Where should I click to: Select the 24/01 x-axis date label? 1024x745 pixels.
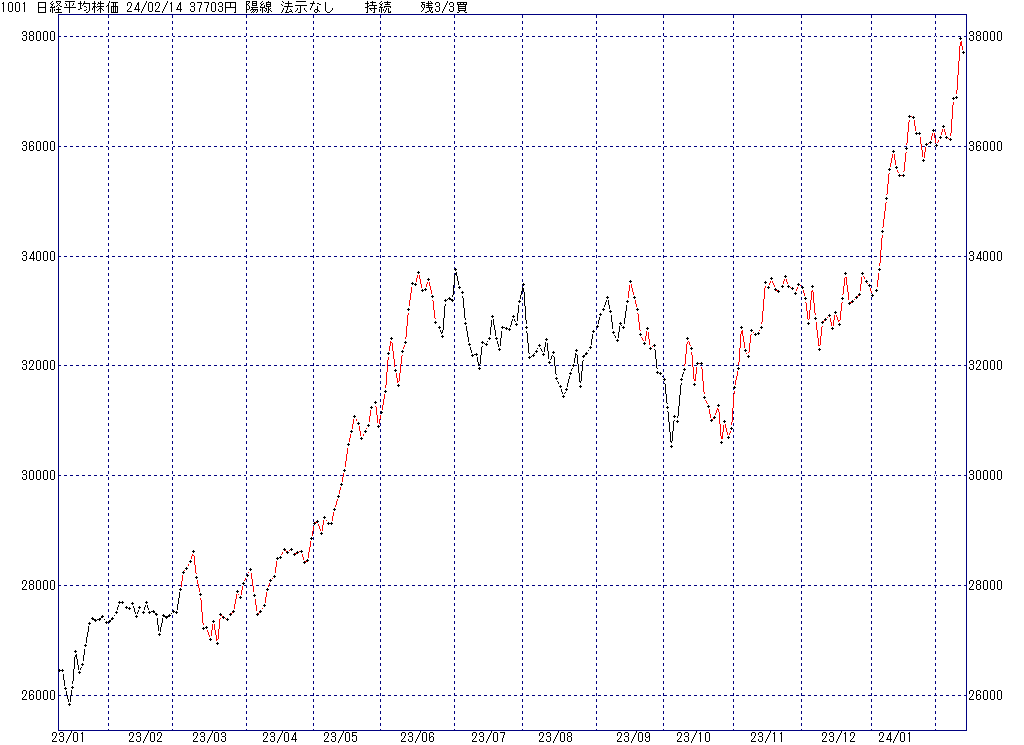coord(895,738)
